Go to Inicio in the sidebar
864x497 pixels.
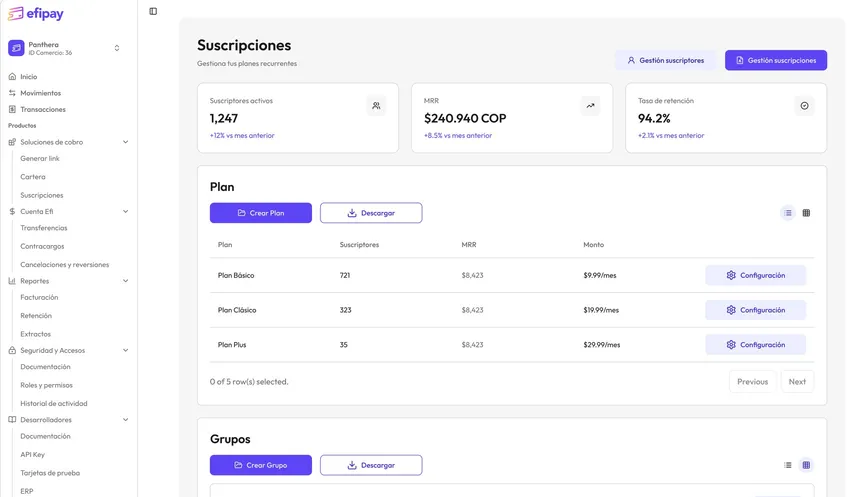pyautogui.click(x=29, y=77)
